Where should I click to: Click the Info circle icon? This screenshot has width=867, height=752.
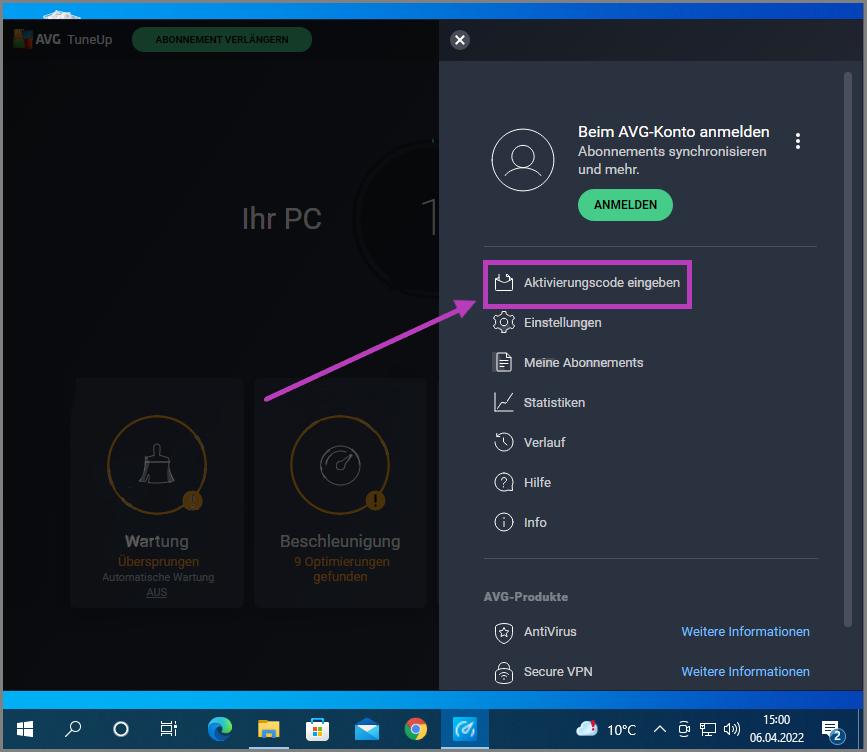(x=504, y=522)
